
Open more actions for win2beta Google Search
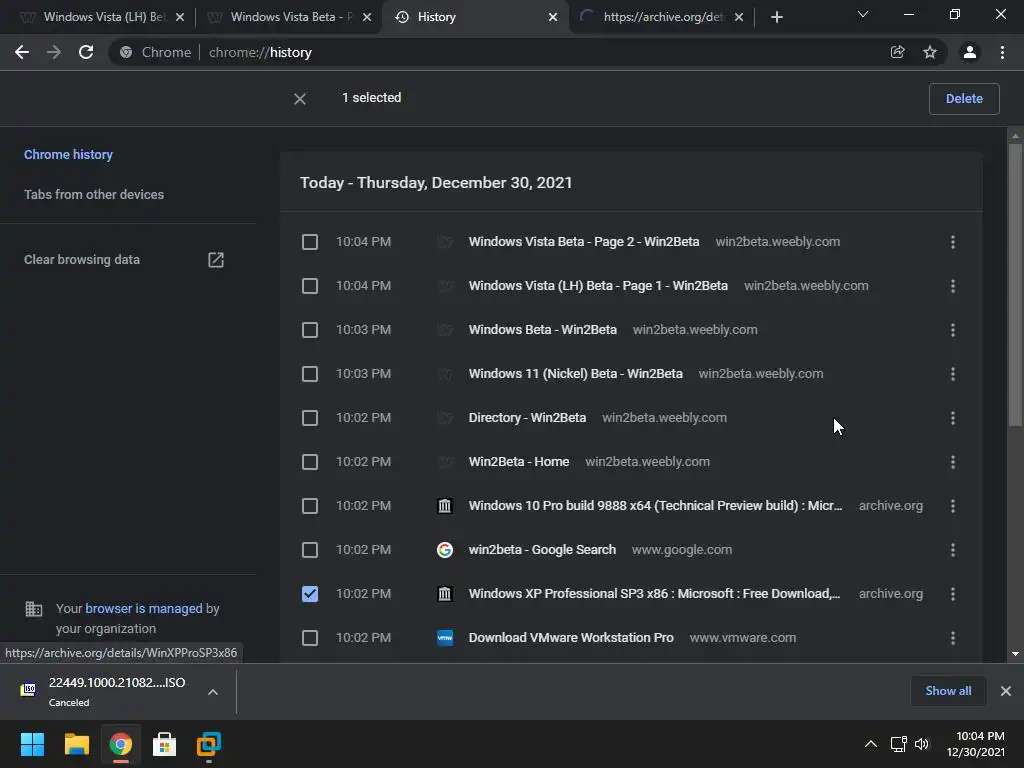tap(953, 550)
